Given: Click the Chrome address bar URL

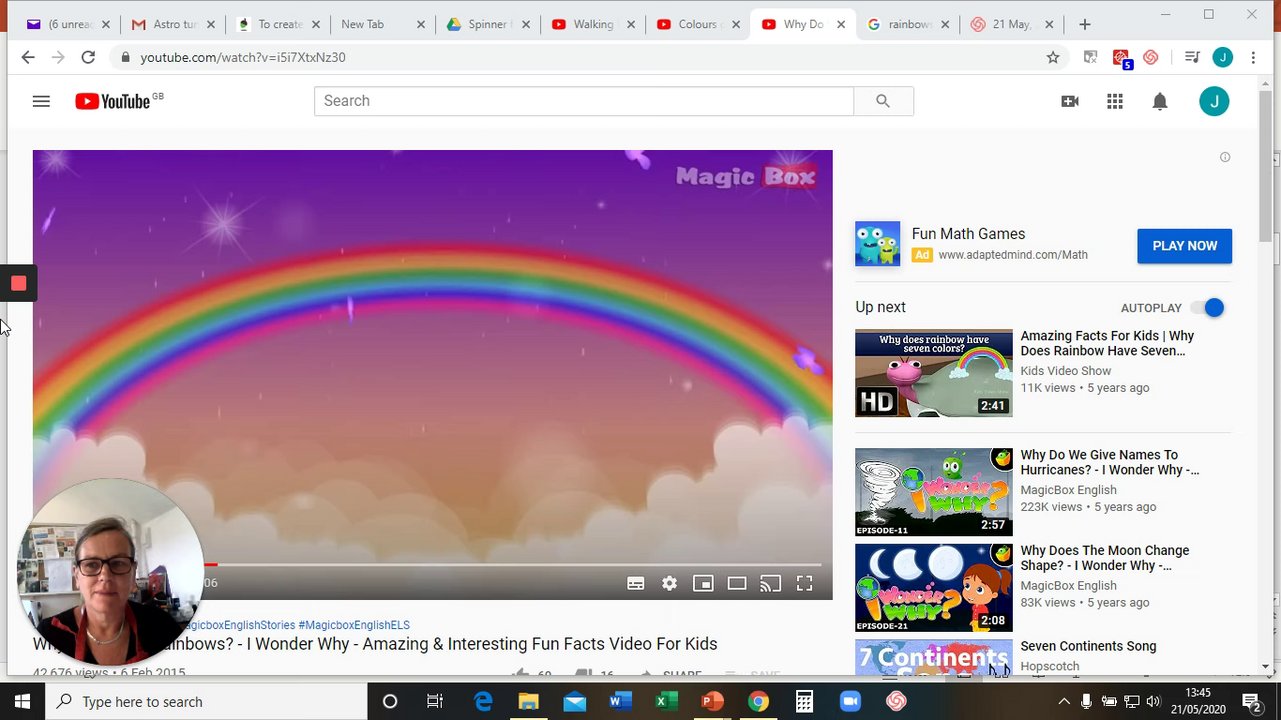Looking at the screenshot, I should pos(243,58).
